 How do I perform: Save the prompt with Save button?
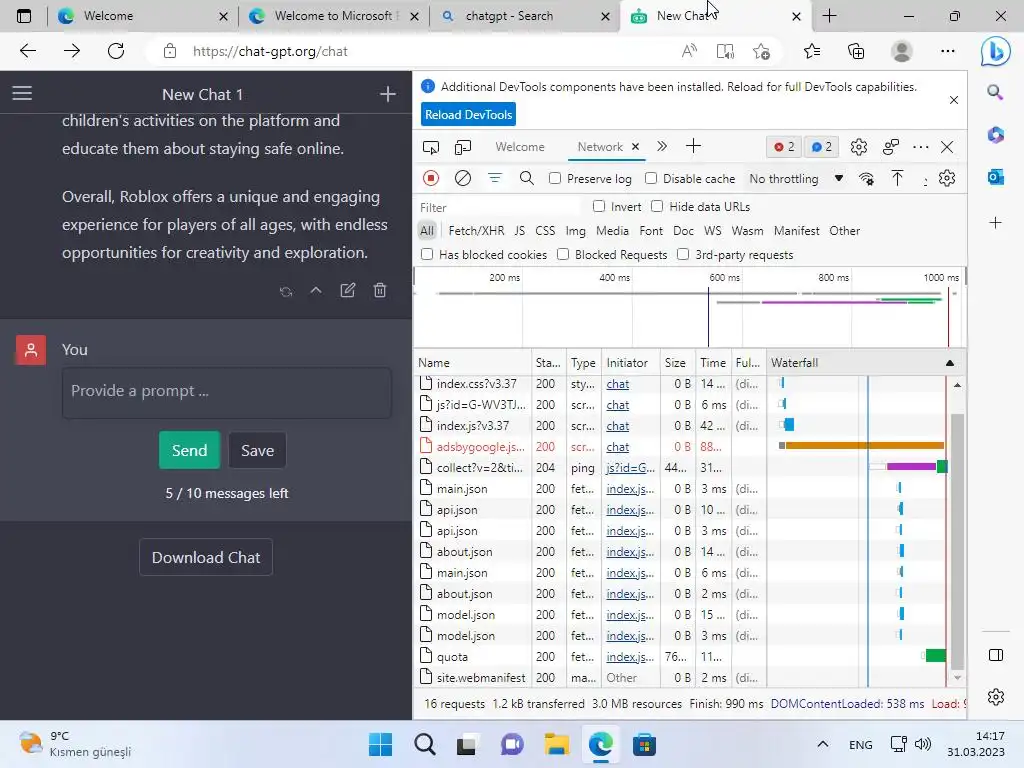point(257,450)
